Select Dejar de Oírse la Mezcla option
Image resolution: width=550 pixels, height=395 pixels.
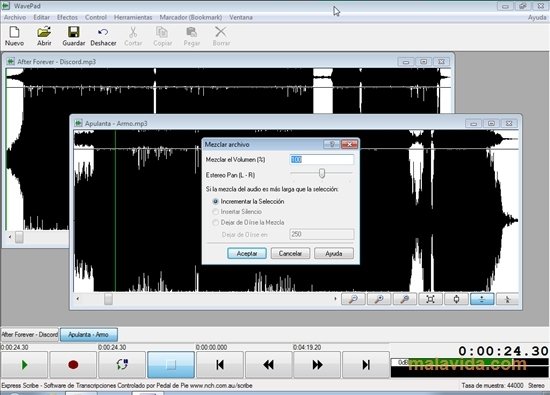point(215,222)
